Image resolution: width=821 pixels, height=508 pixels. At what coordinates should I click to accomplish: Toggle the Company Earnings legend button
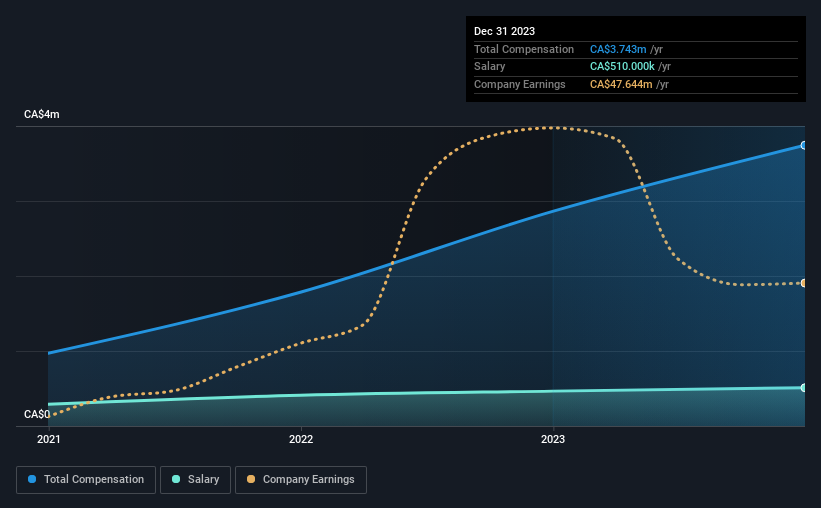301,480
